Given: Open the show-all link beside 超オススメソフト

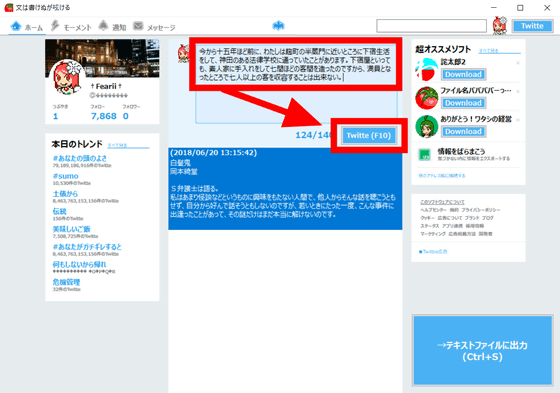Looking at the screenshot, I should pyautogui.click(x=489, y=51).
